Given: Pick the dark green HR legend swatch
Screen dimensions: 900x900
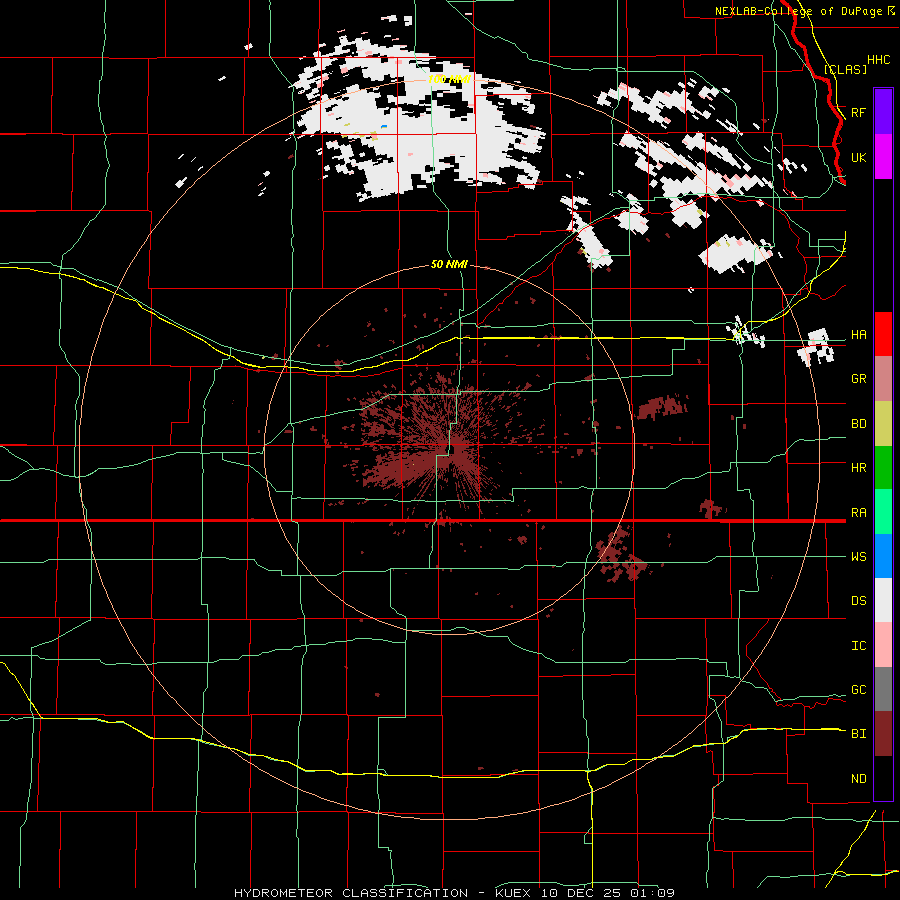Looking at the screenshot, I should [x=883, y=468].
